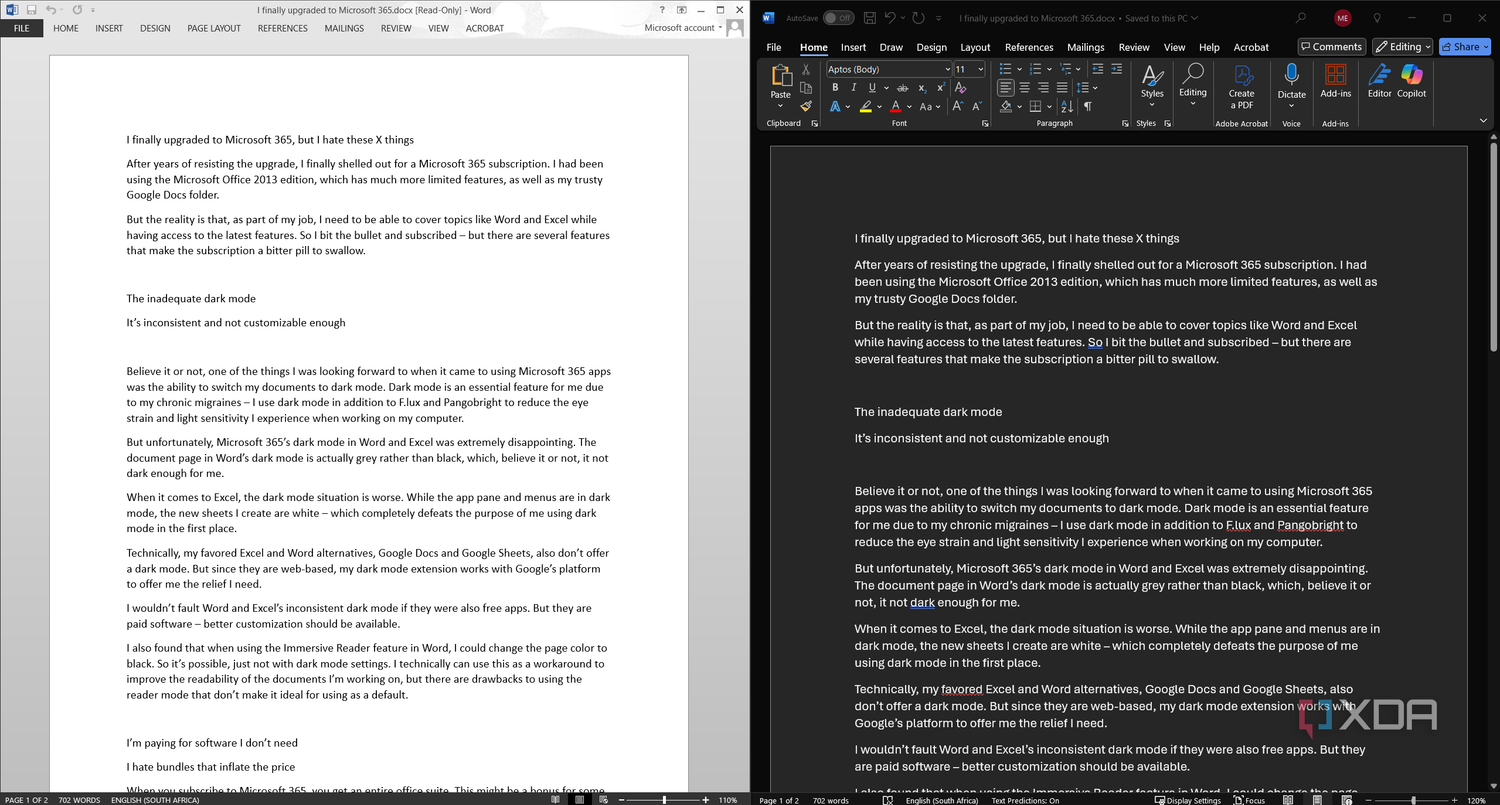Open the underline style dropdown arrow
Viewport: 1500px width, 805px height.
coord(886,88)
